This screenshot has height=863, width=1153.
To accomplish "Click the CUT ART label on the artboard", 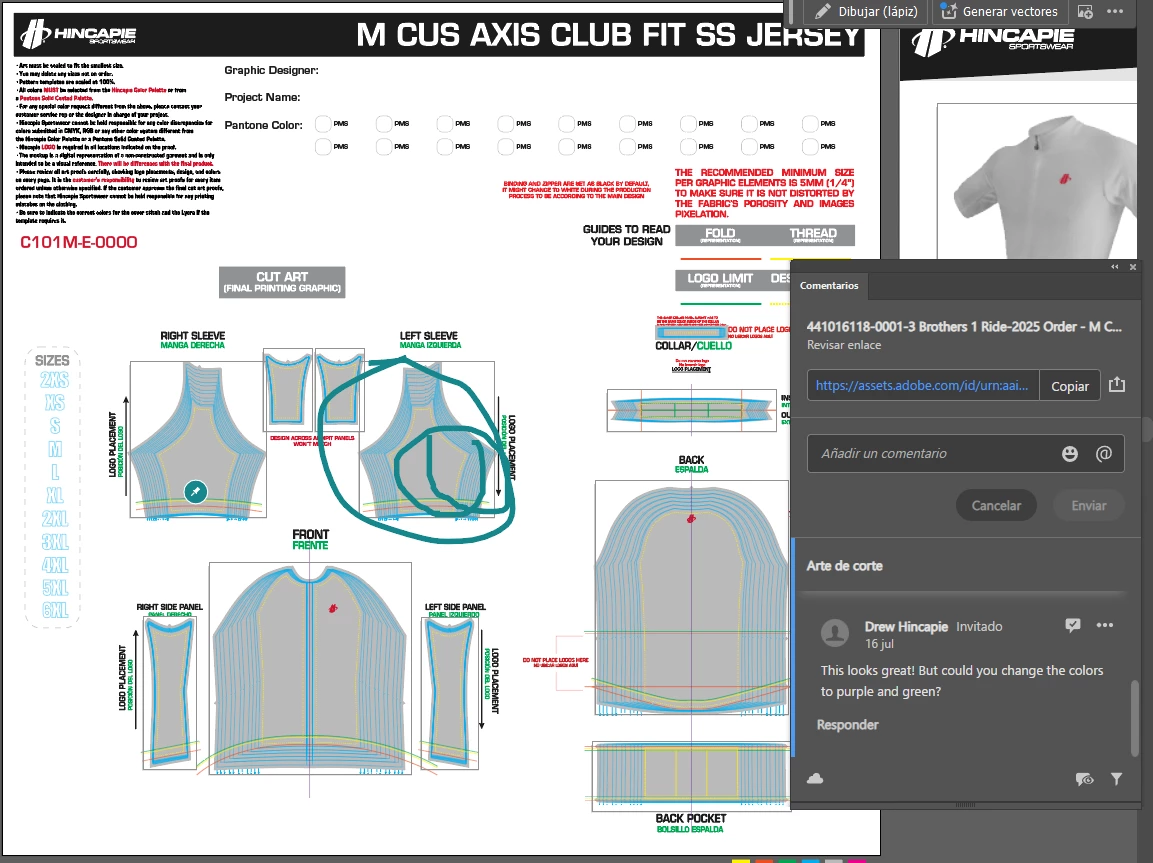I will [282, 282].
